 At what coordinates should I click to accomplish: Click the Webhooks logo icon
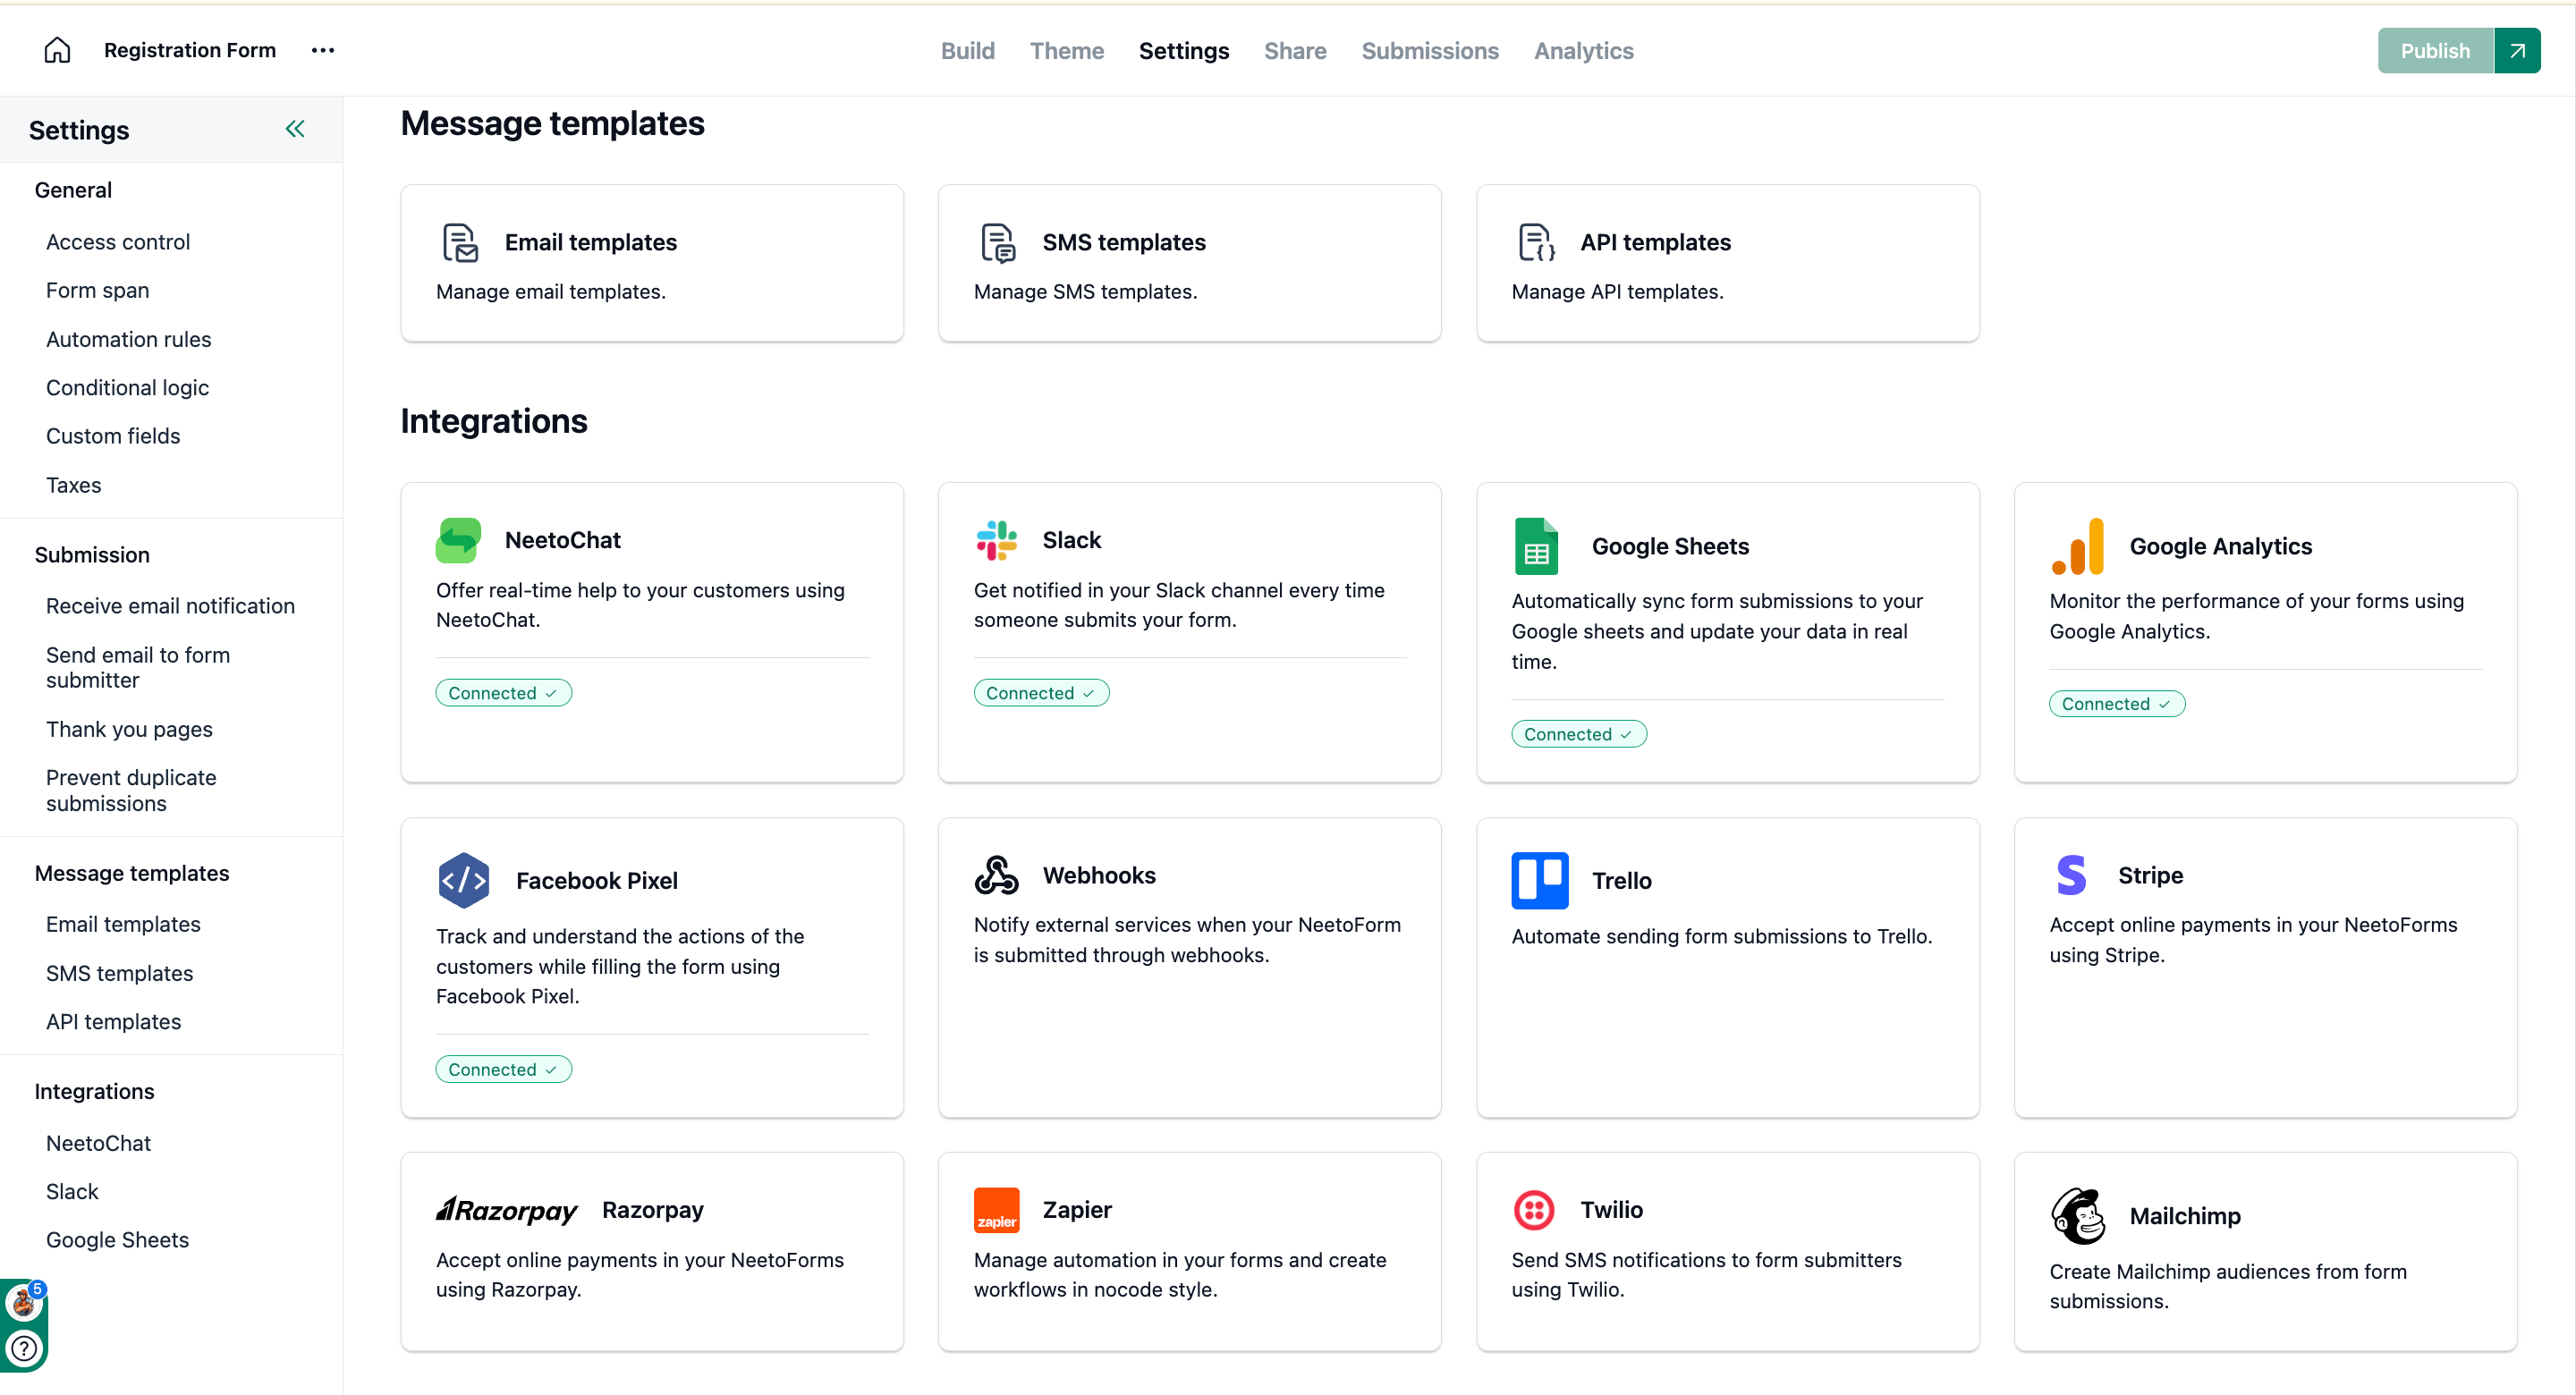pyautogui.click(x=997, y=875)
